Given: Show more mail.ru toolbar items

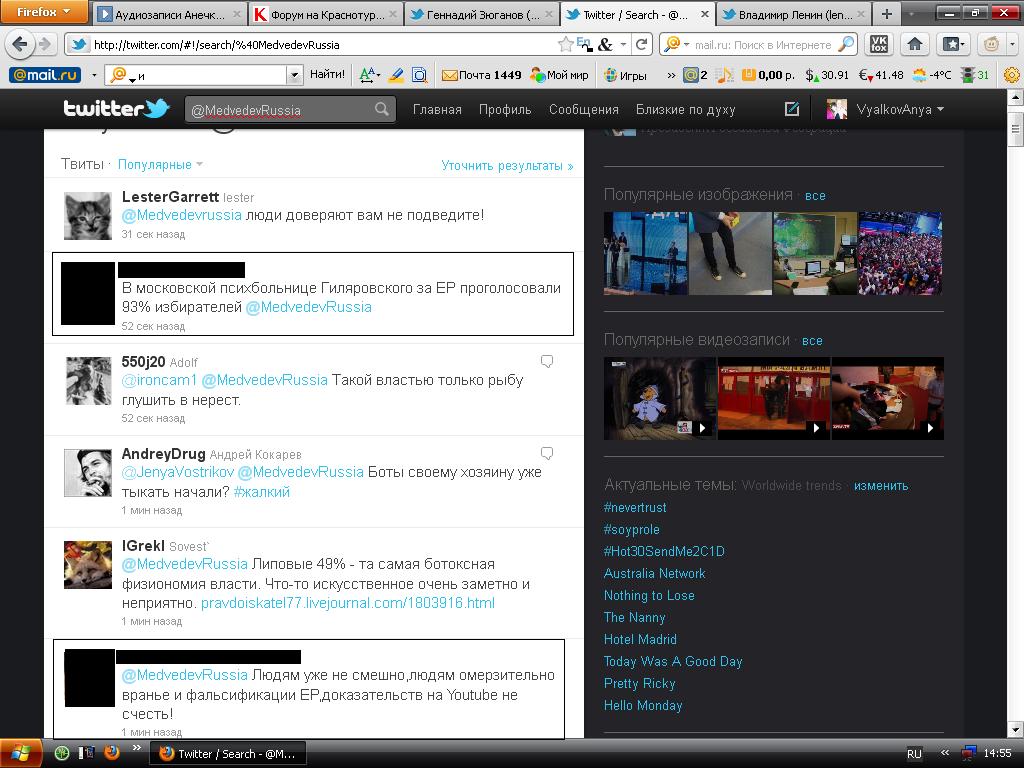Looking at the screenshot, I should click(671, 75).
